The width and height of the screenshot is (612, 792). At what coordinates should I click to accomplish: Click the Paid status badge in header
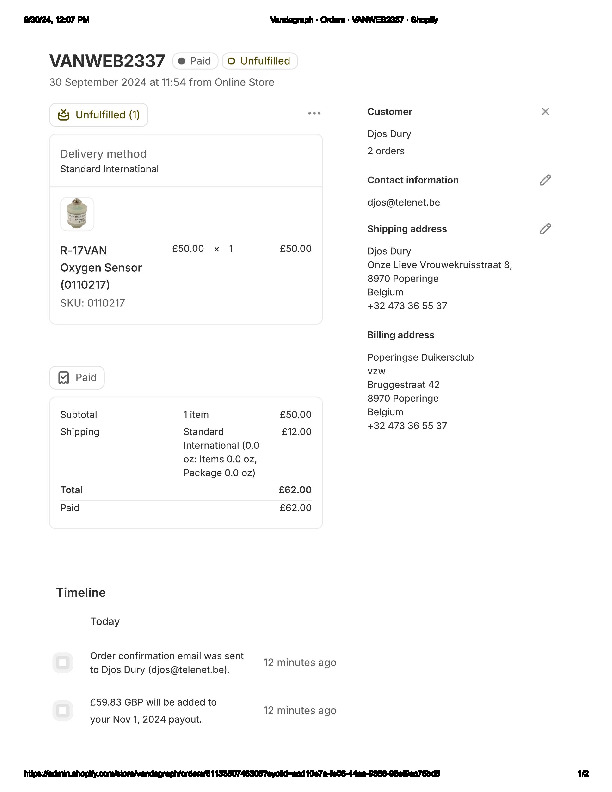[x=195, y=61]
